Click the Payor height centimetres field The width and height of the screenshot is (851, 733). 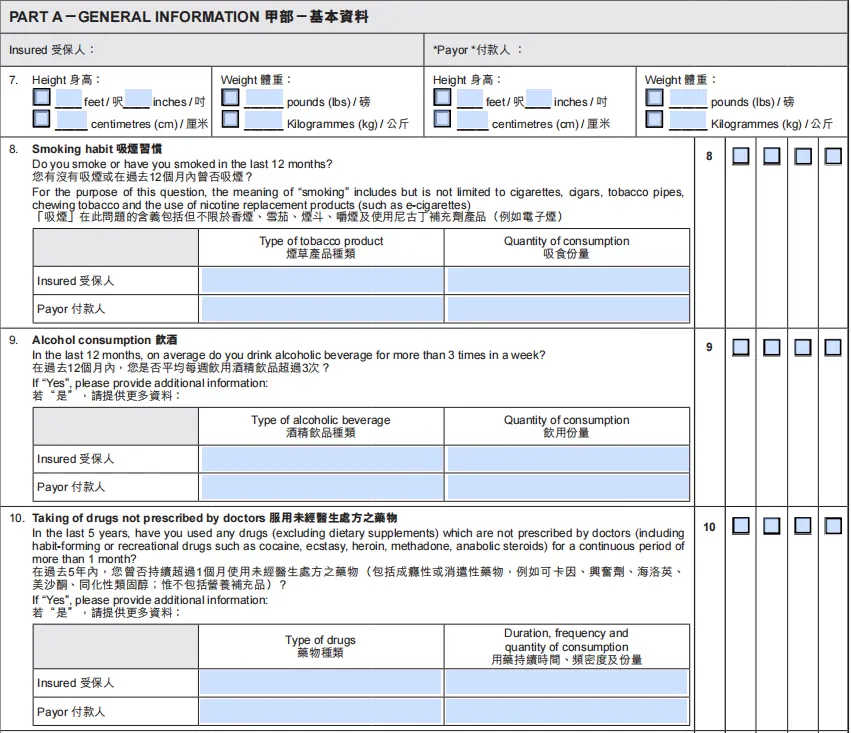coord(473,120)
